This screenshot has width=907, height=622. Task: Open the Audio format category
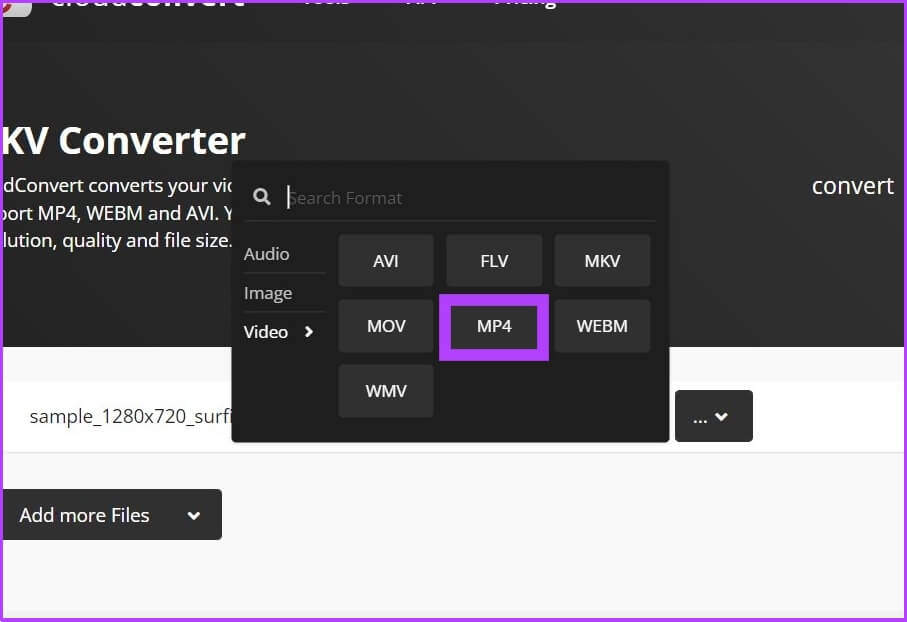click(267, 254)
